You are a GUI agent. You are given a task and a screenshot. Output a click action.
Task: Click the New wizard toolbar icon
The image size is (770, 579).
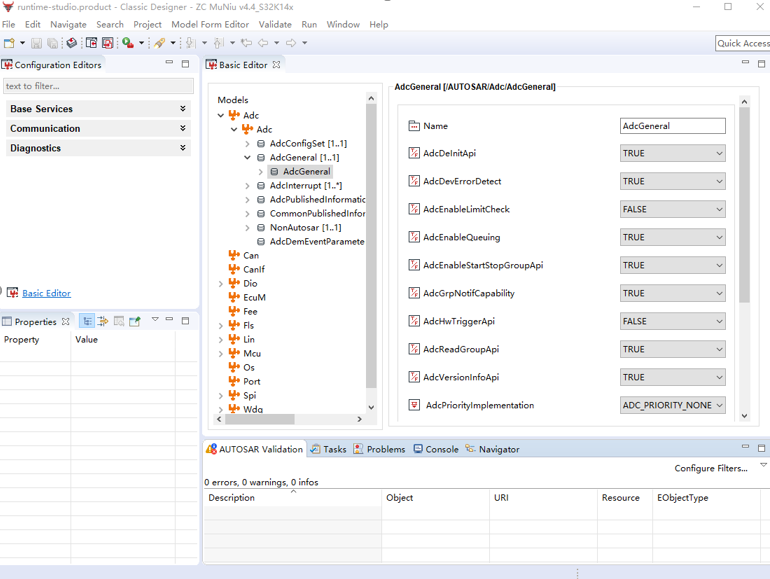[x=9, y=43]
